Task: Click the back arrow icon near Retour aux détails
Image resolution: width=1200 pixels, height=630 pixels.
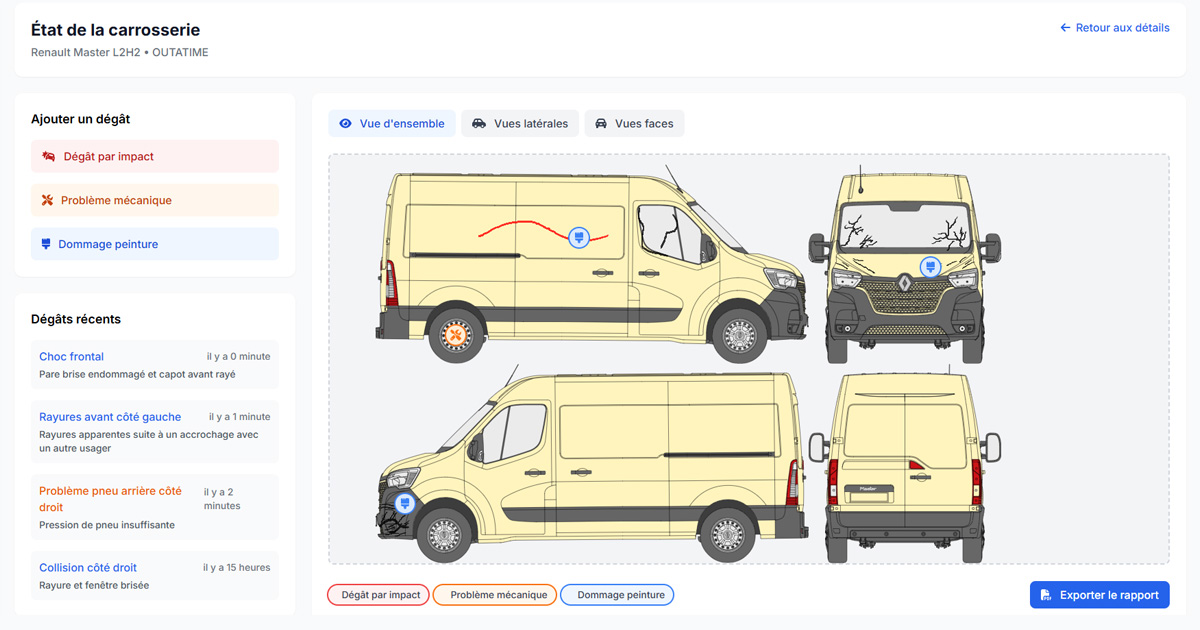Action: coord(1065,28)
